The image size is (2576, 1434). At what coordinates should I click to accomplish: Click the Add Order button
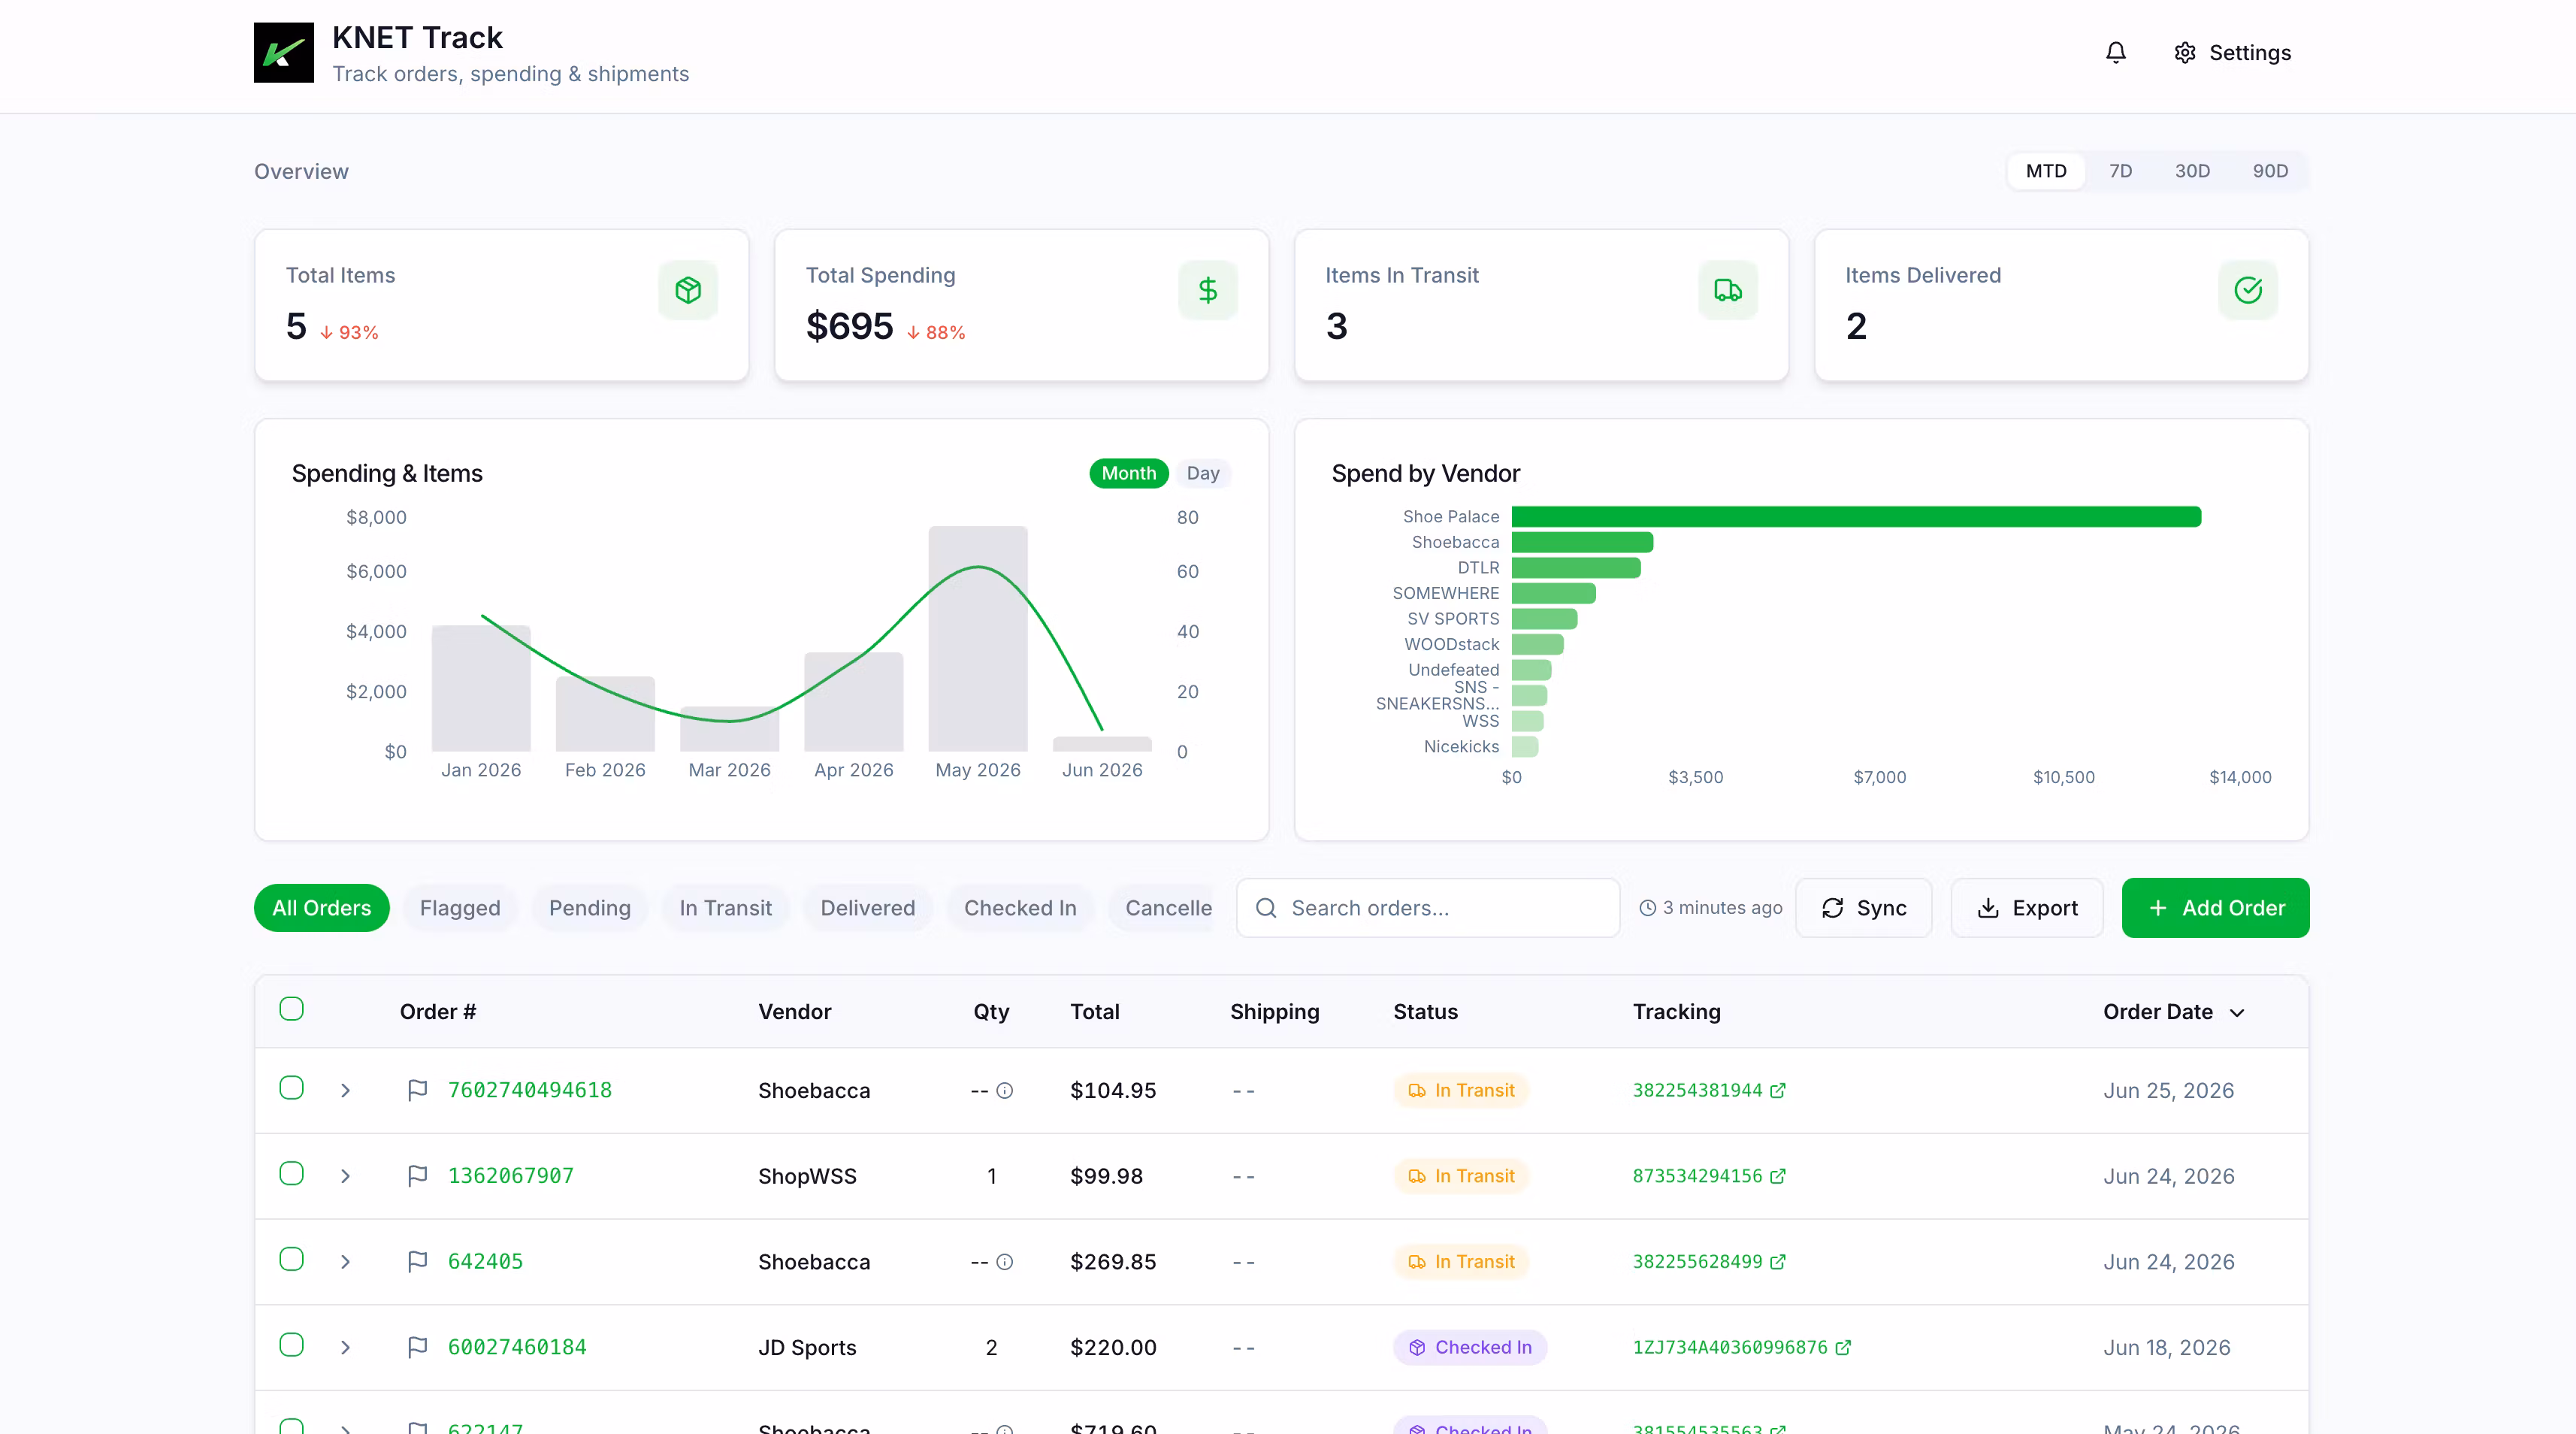(2215, 908)
